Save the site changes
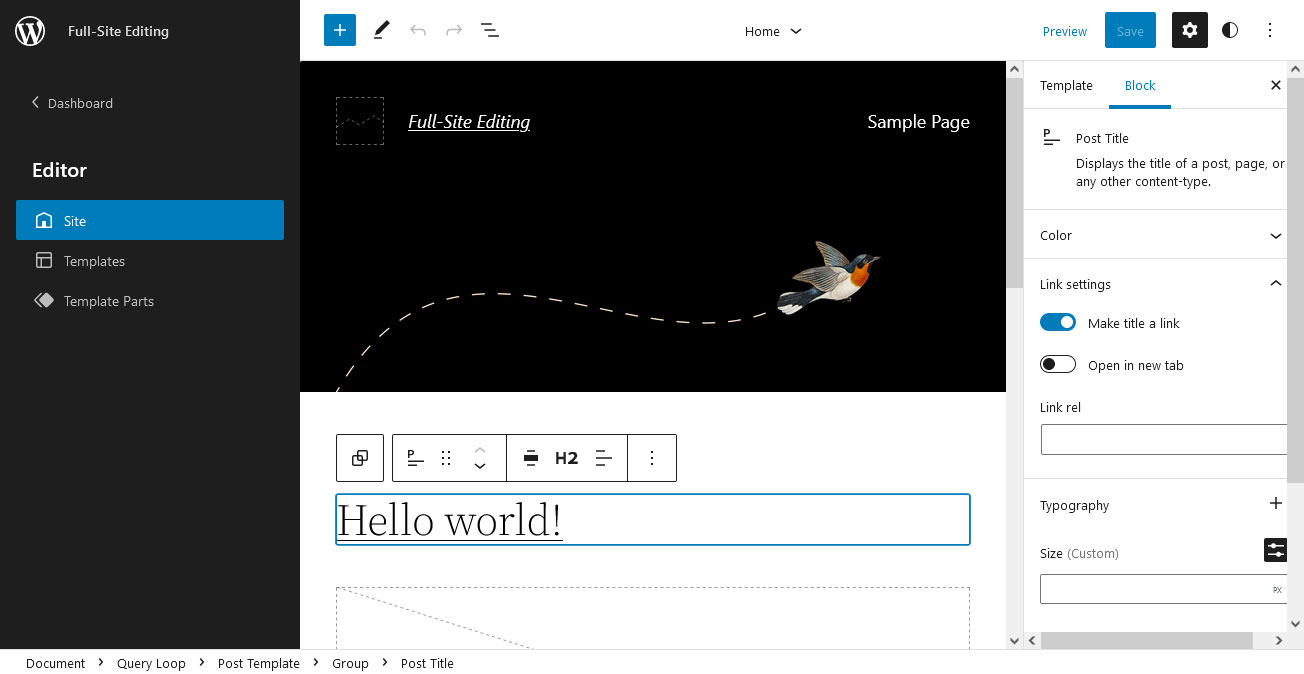The image size is (1304, 674). pos(1130,30)
